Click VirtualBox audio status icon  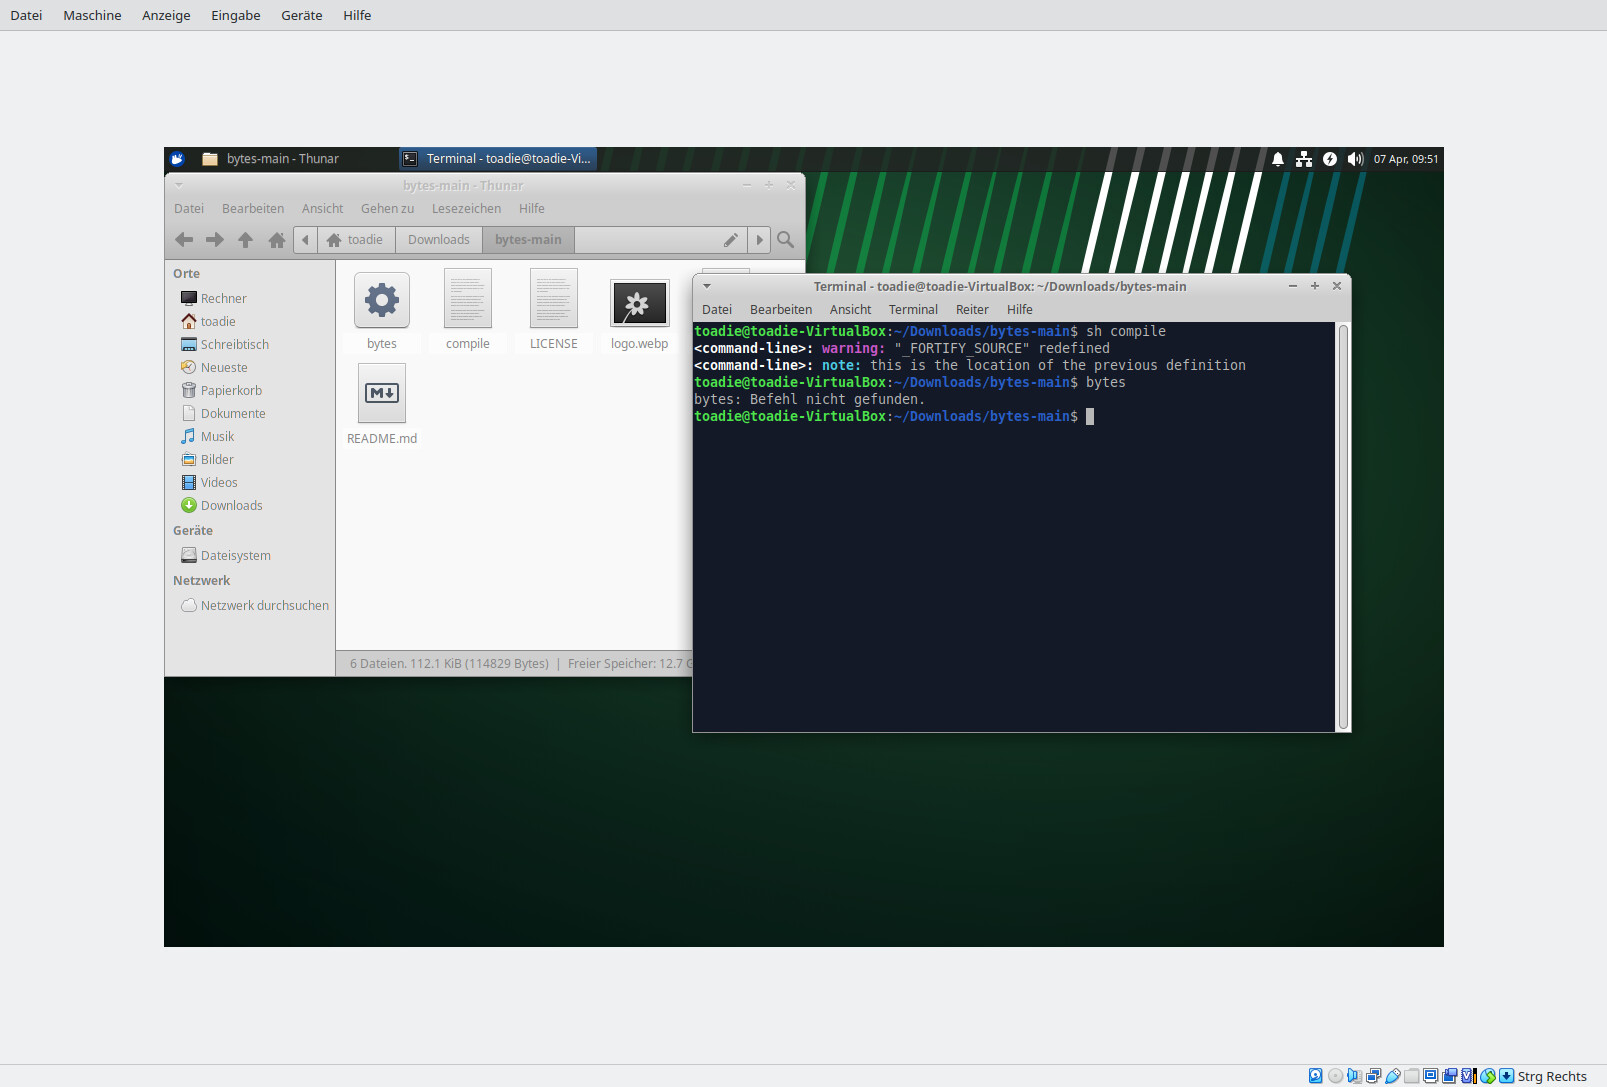(x=1354, y=1076)
